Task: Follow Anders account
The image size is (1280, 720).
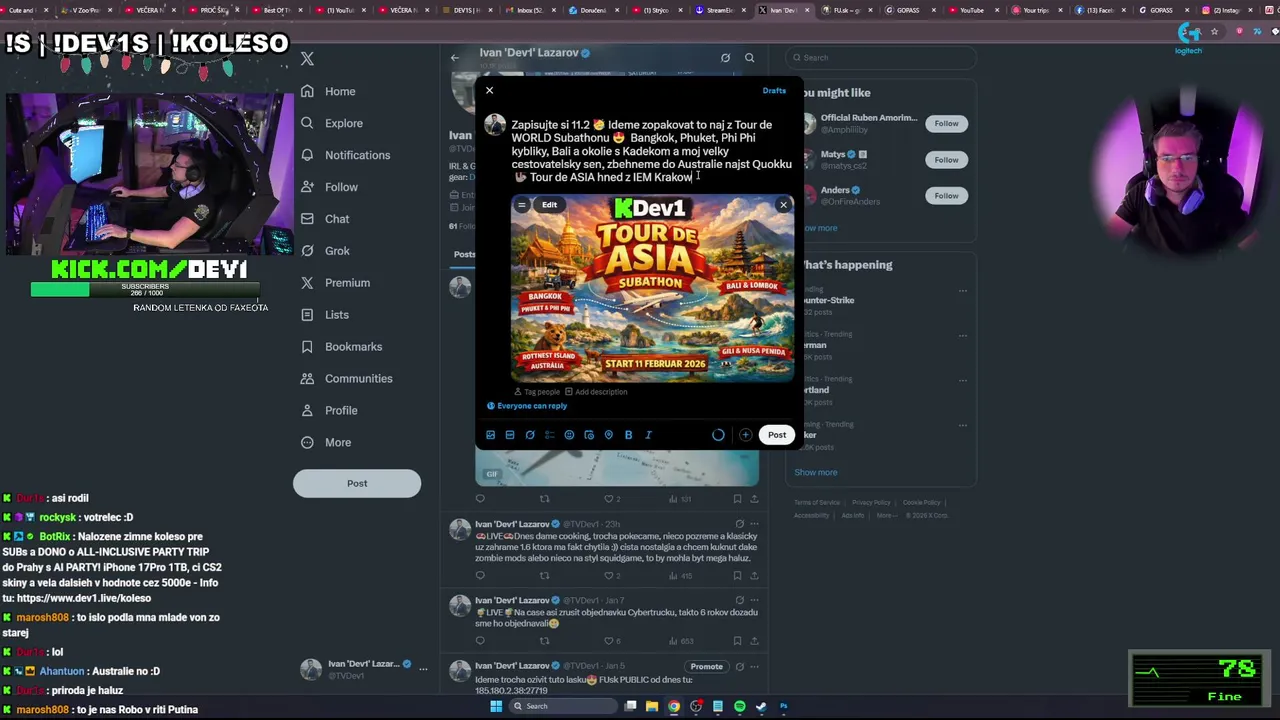Action: [946, 196]
